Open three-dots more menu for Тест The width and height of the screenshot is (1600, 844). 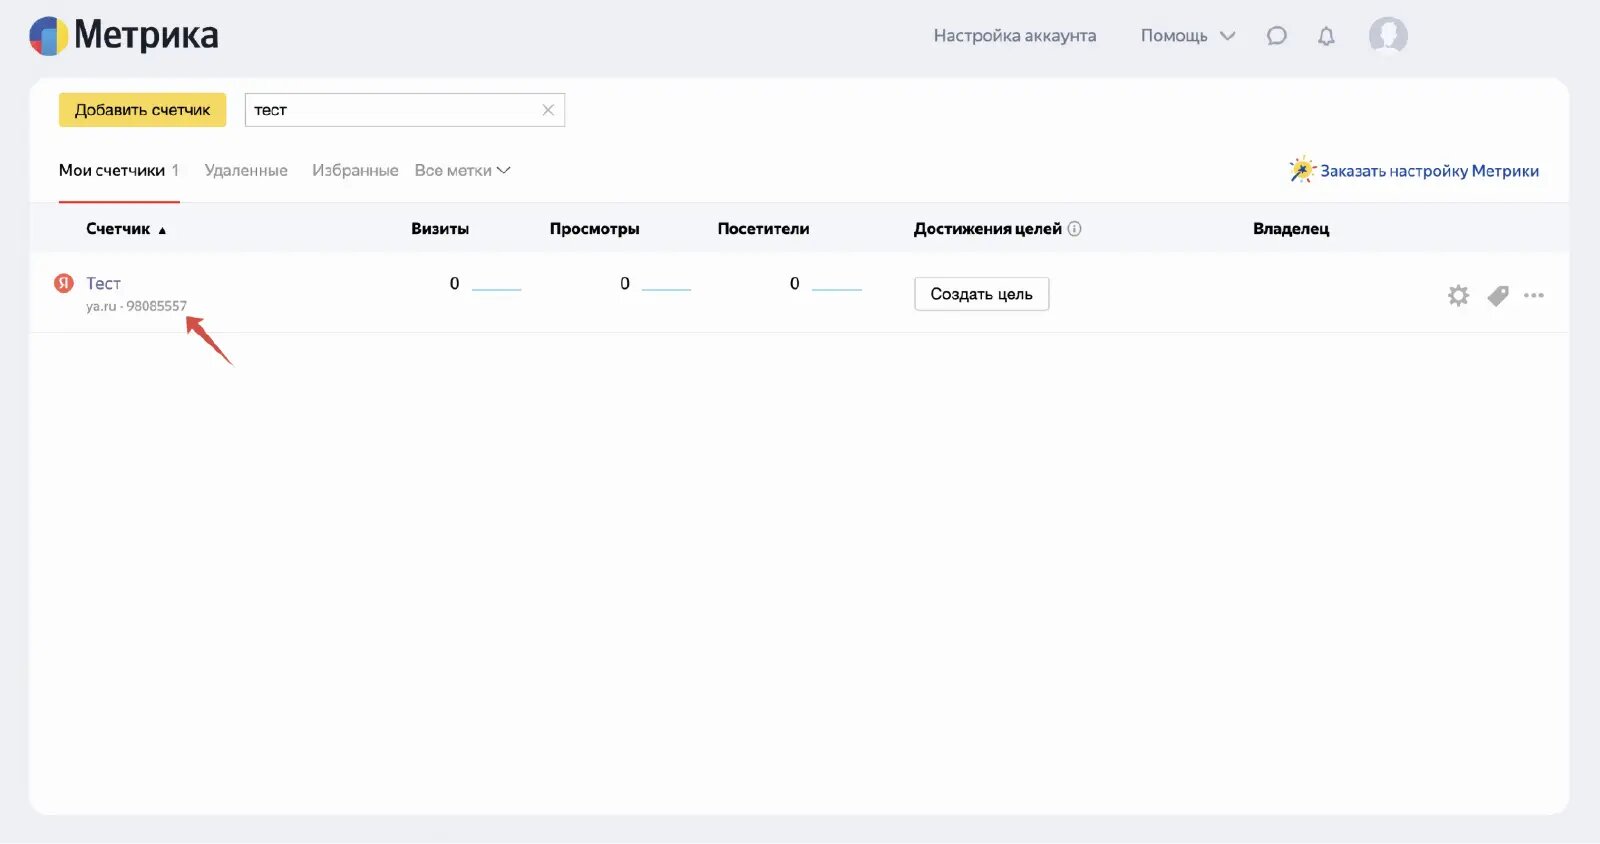[1534, 295]
